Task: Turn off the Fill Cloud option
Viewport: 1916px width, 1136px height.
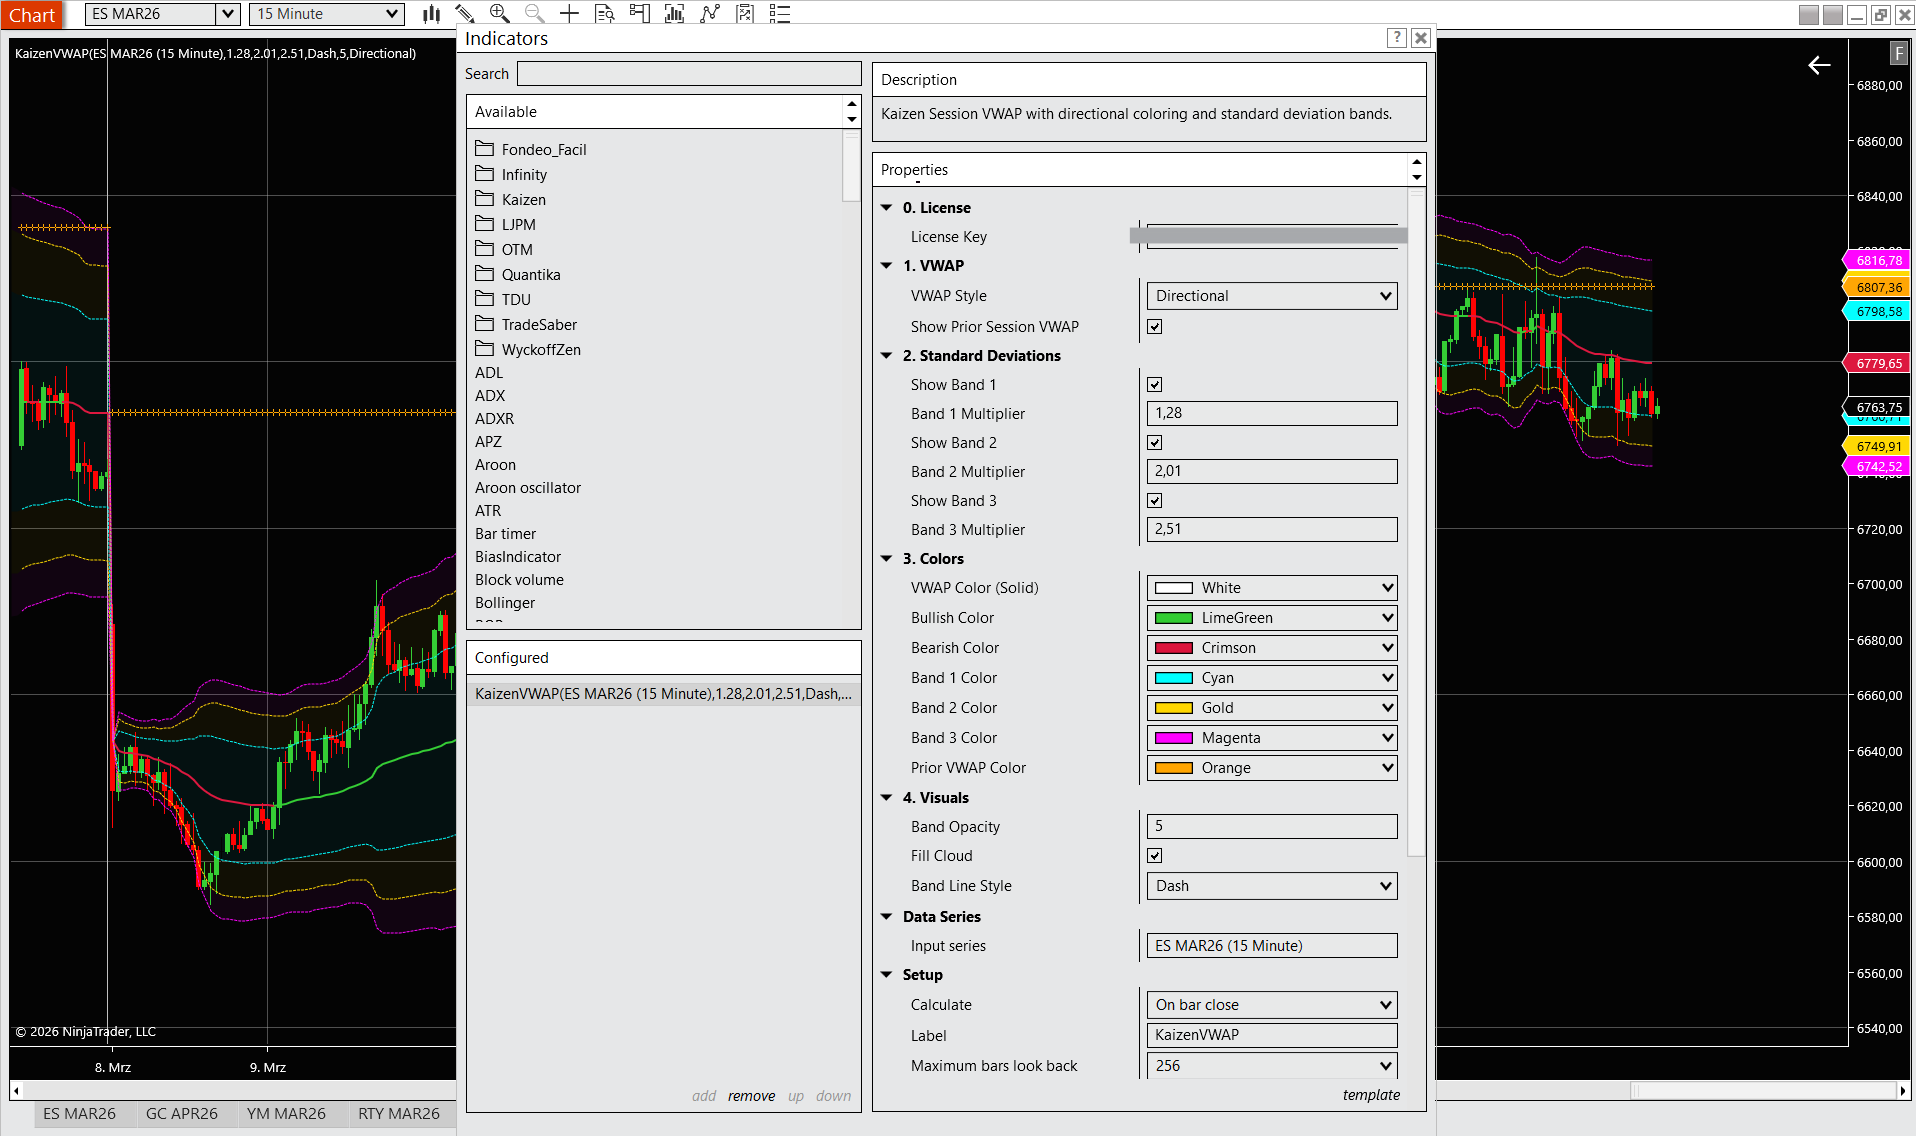Action: 1154,855
